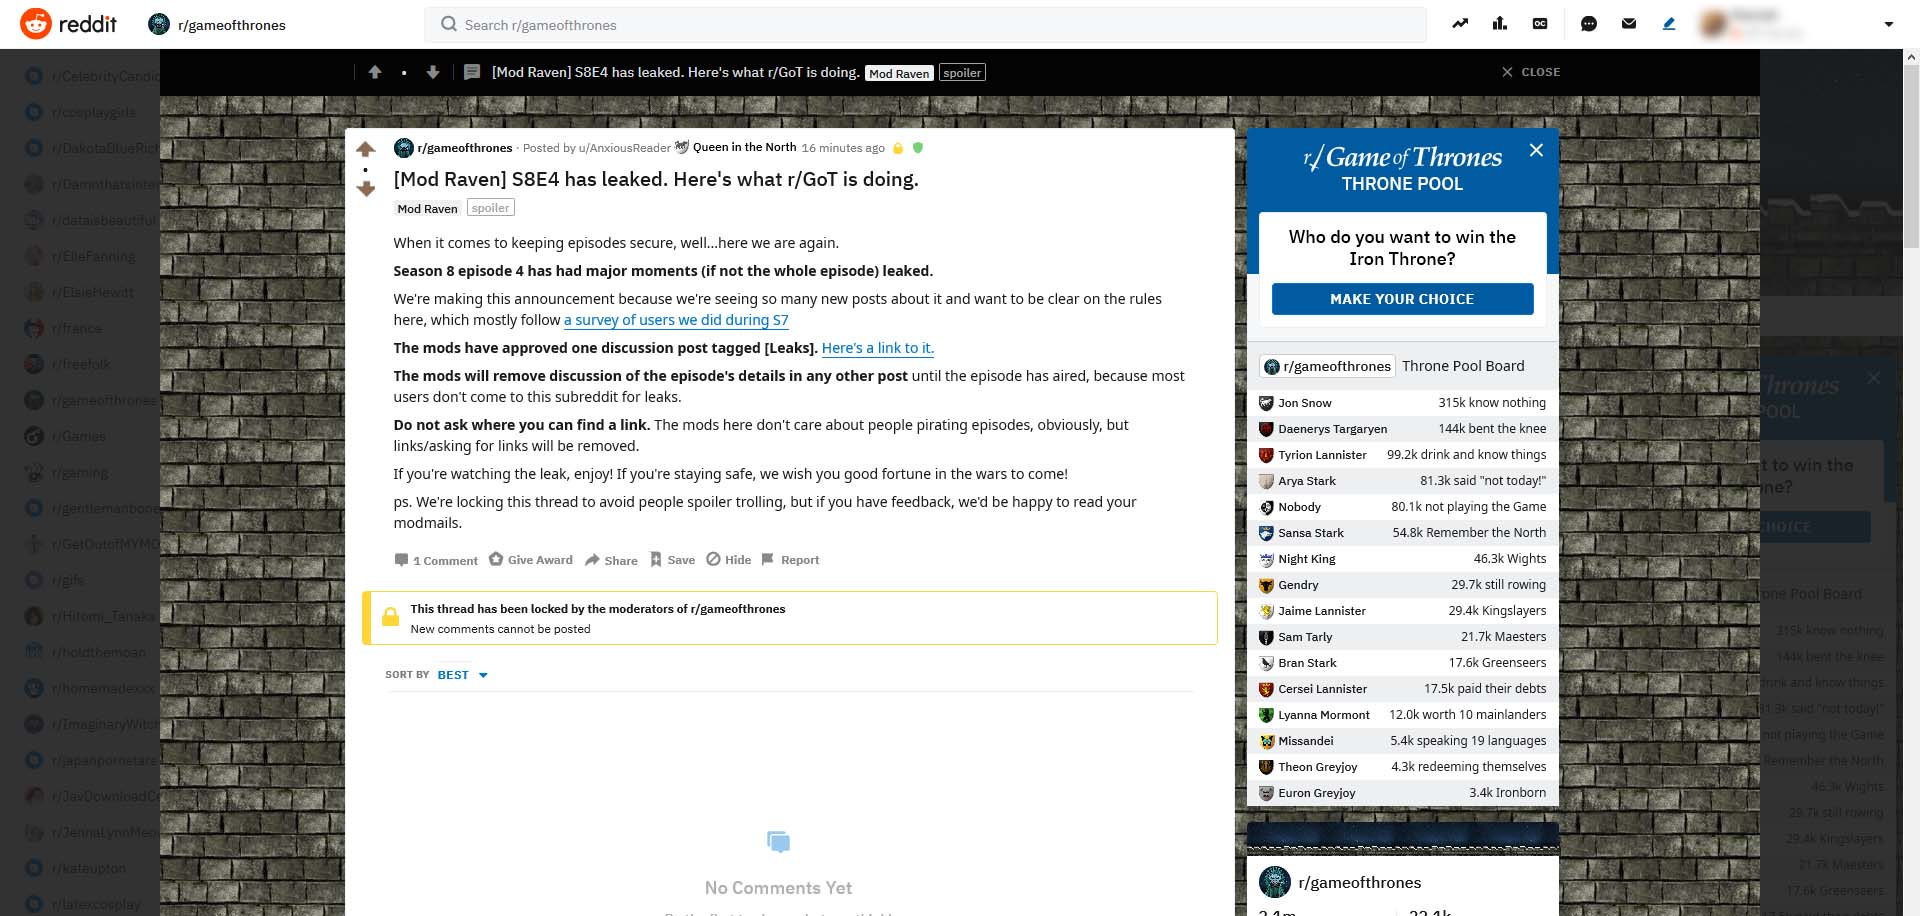Viewport: 1920px width, 916px height.
Task: Open the chat bubble icon
Action: click(1588, 24)
